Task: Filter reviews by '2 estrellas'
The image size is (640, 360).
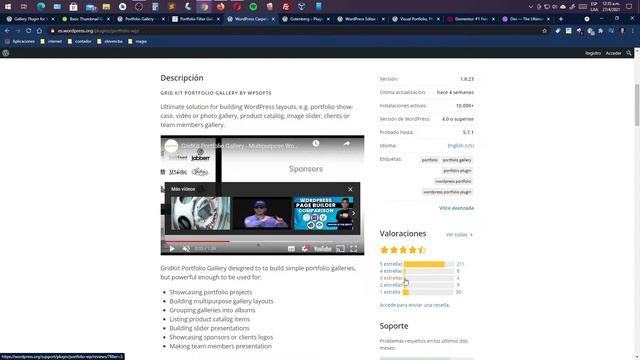Action: (391, 285)
